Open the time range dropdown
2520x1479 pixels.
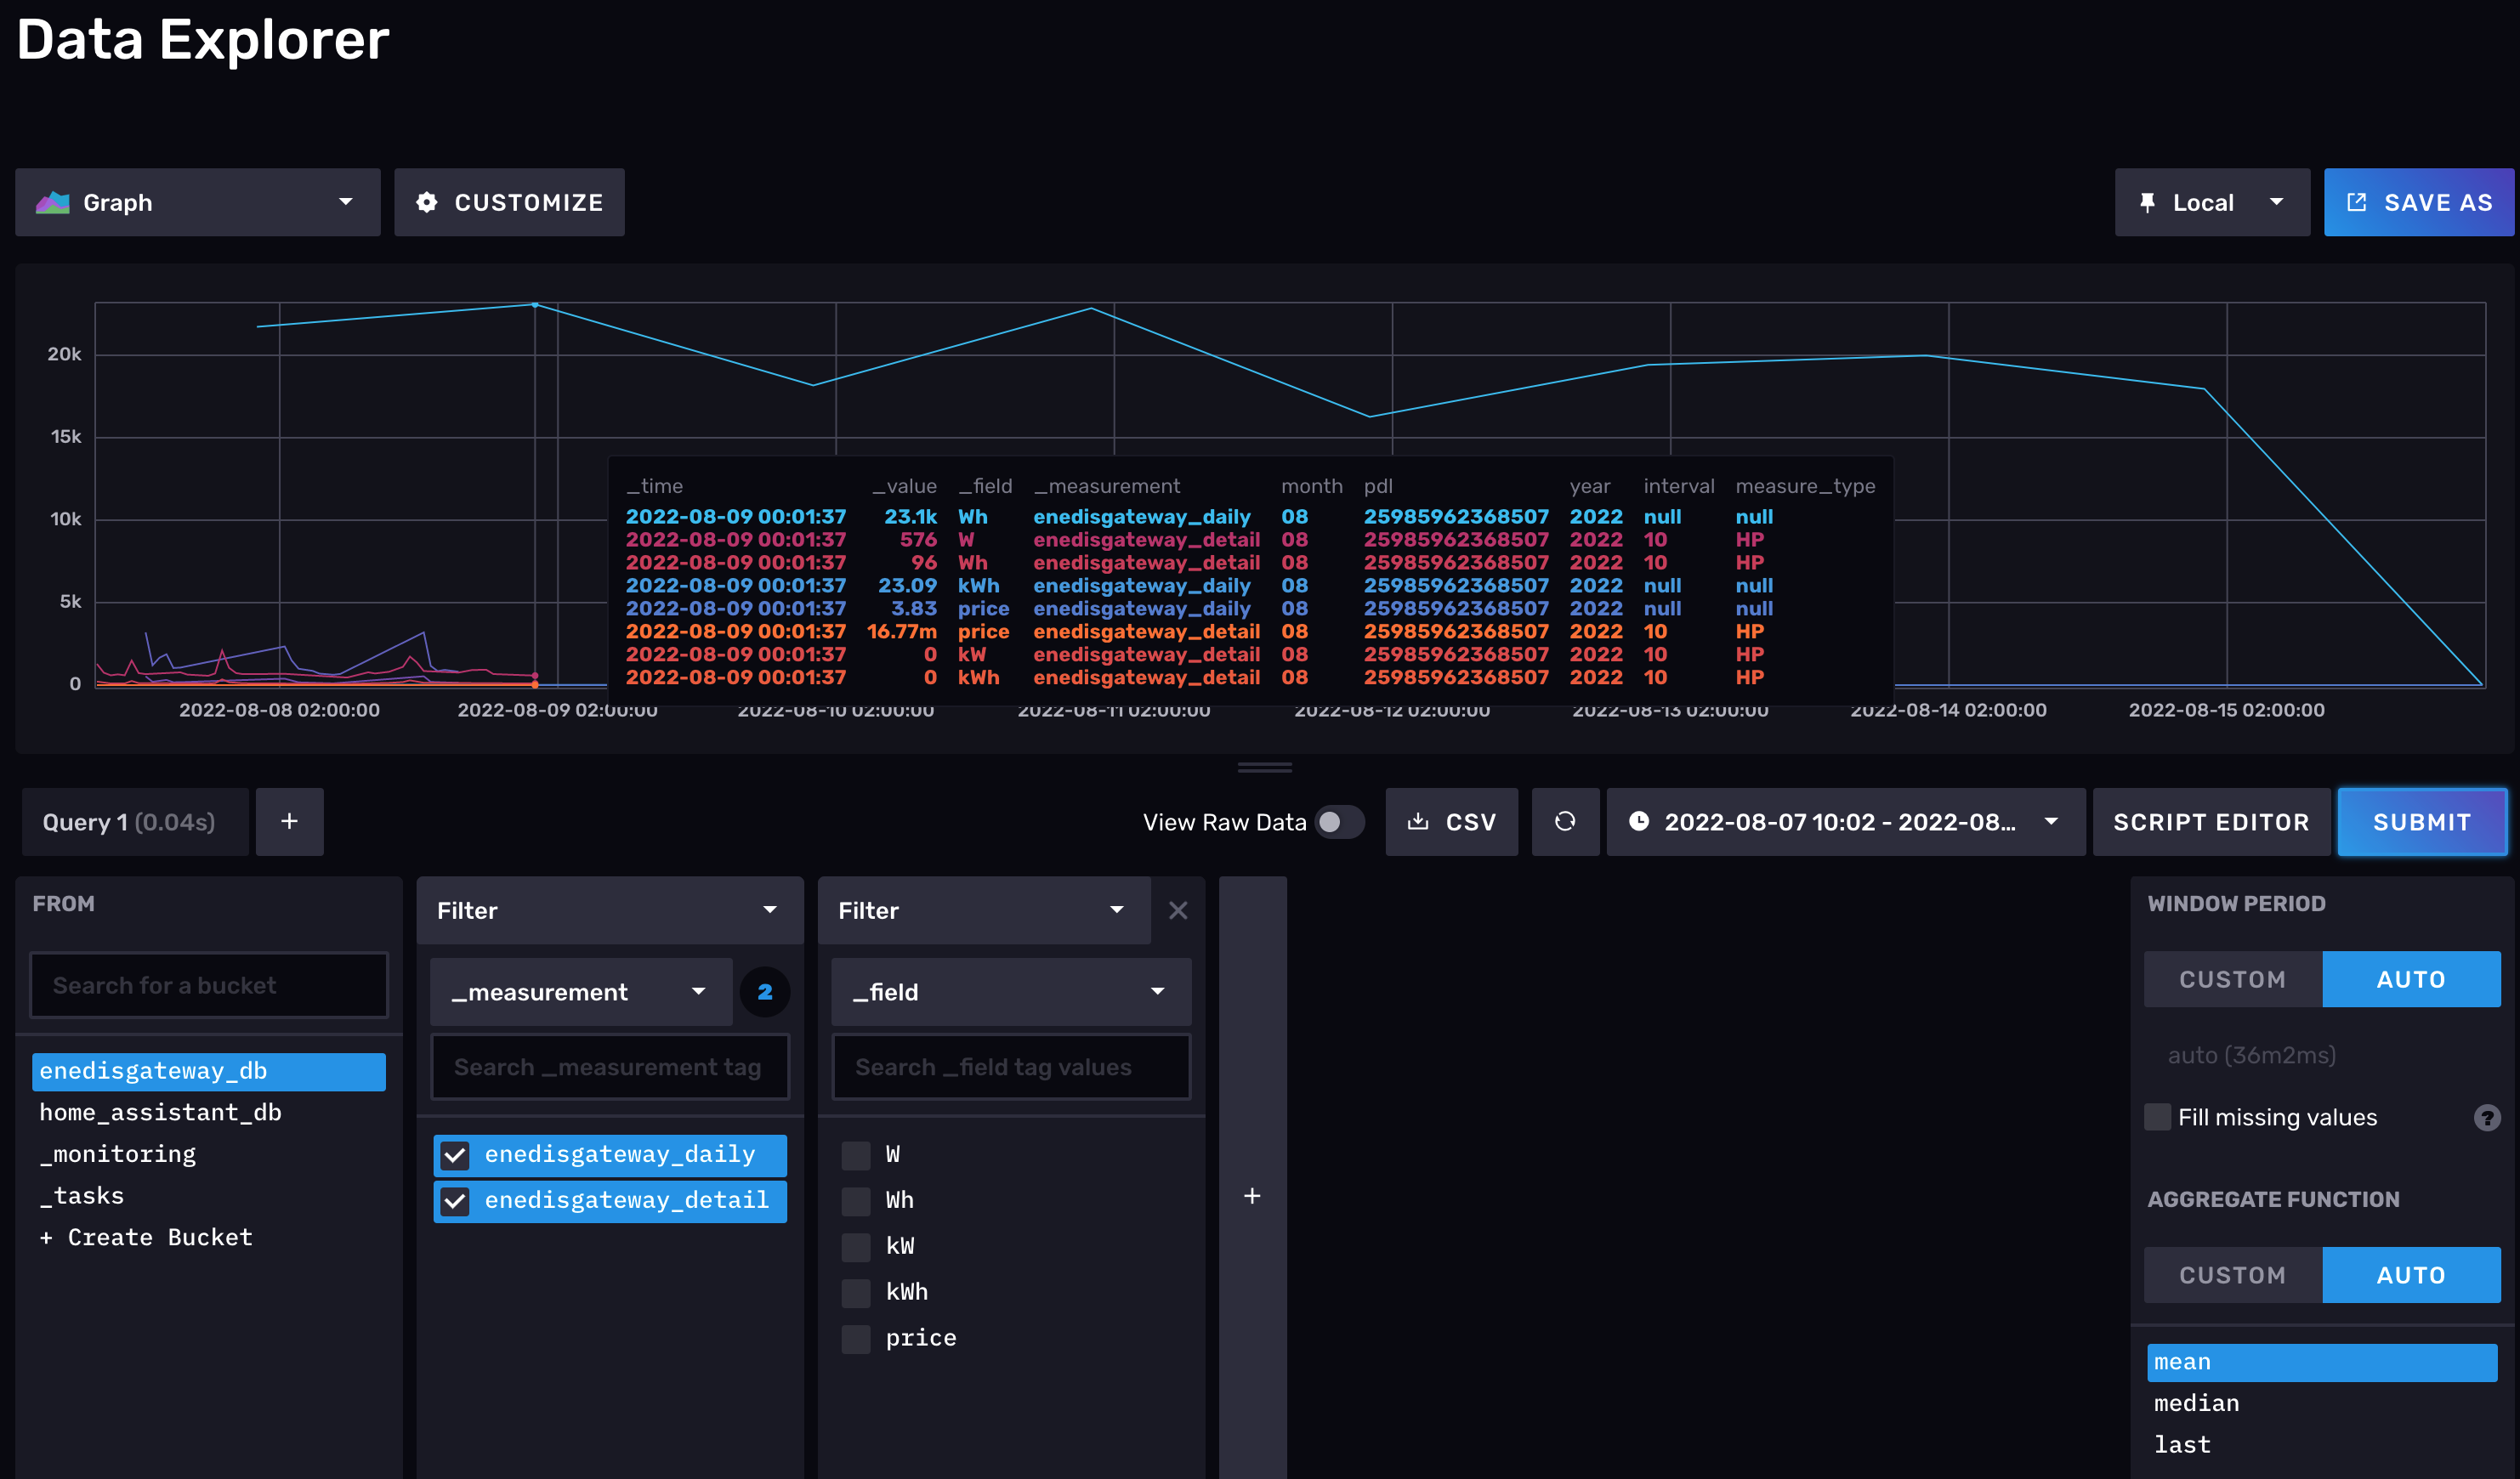coord(1846,822)
